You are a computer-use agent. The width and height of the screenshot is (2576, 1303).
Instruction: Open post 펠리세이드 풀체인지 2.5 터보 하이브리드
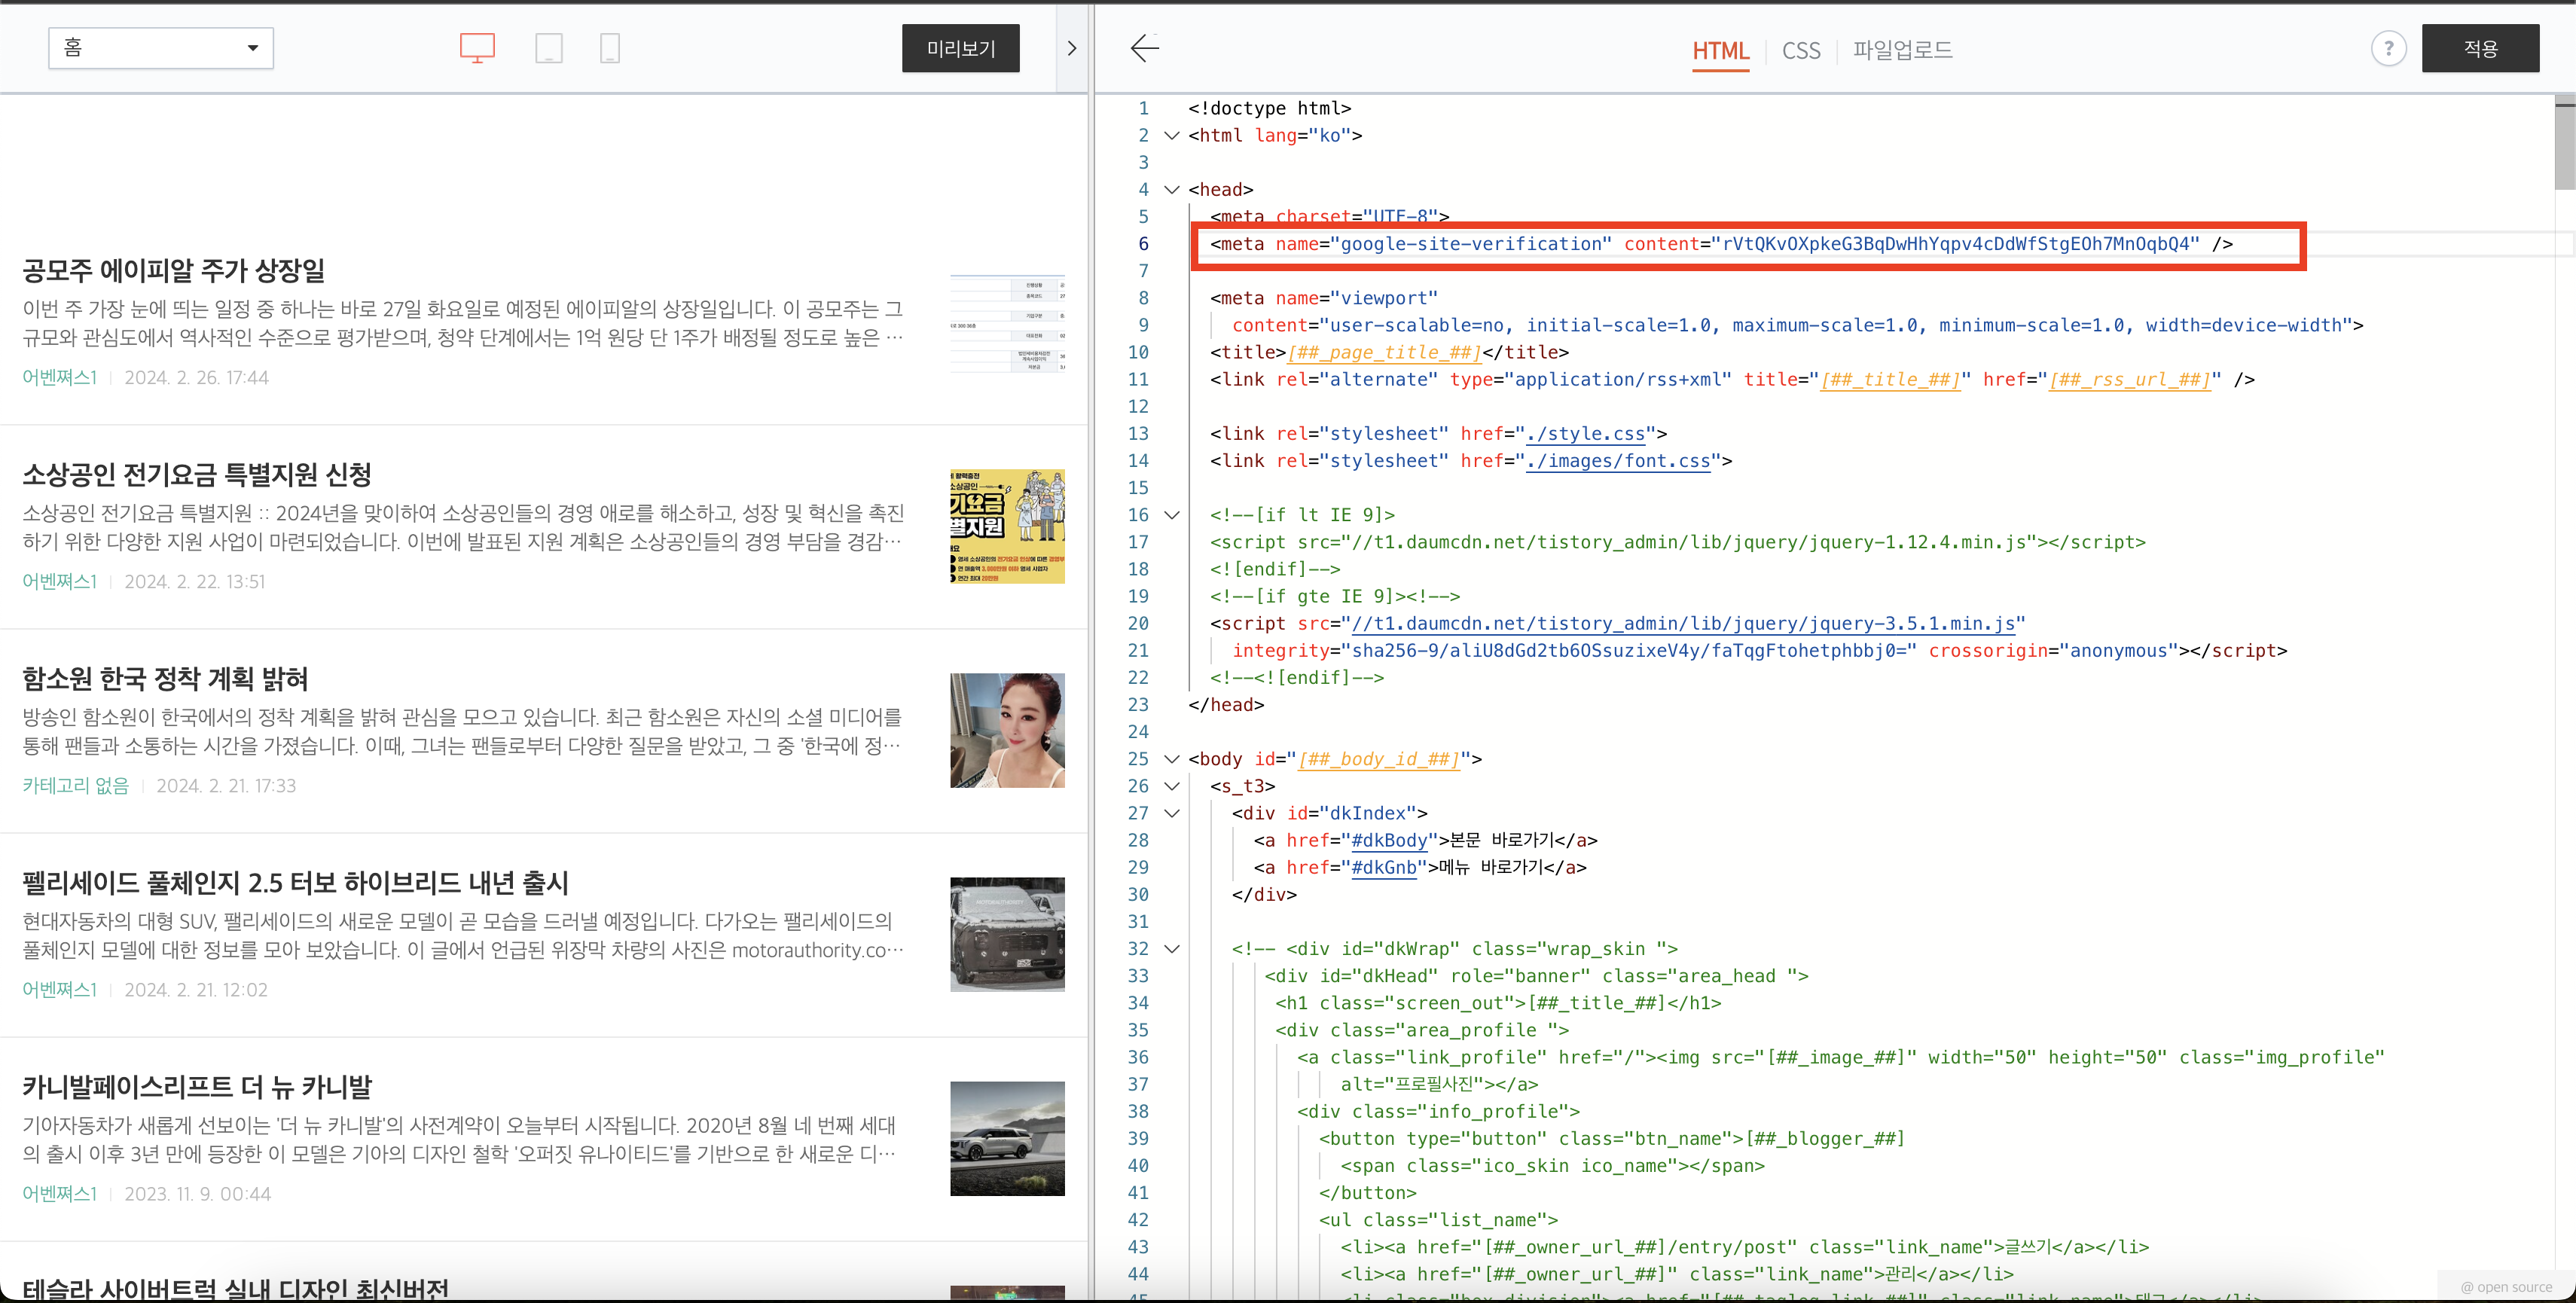point(295,883)
